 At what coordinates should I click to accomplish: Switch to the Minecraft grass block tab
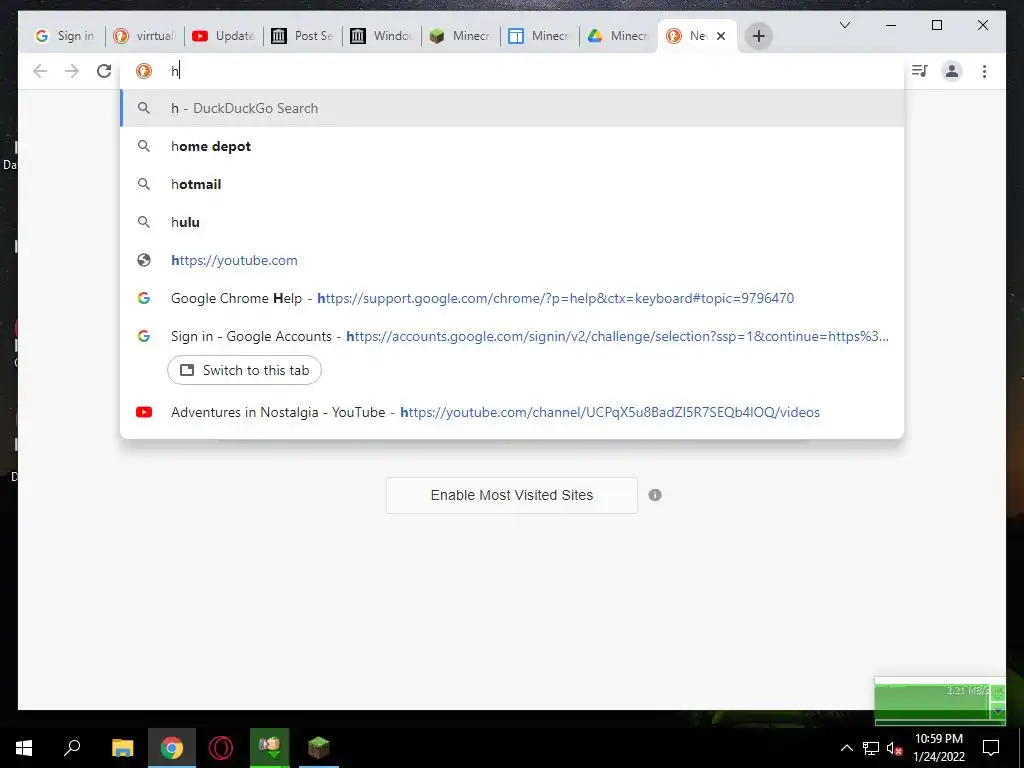coord(461,36)
